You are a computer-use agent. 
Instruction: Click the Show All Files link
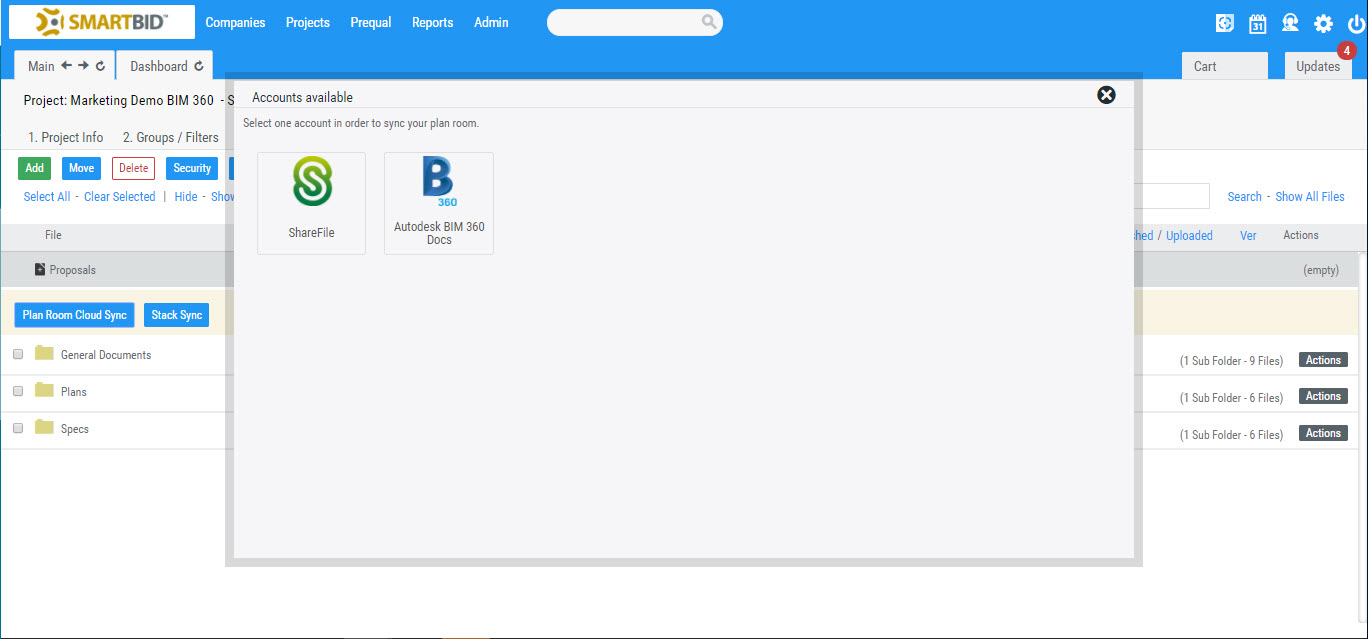(x=1310, y=196)
